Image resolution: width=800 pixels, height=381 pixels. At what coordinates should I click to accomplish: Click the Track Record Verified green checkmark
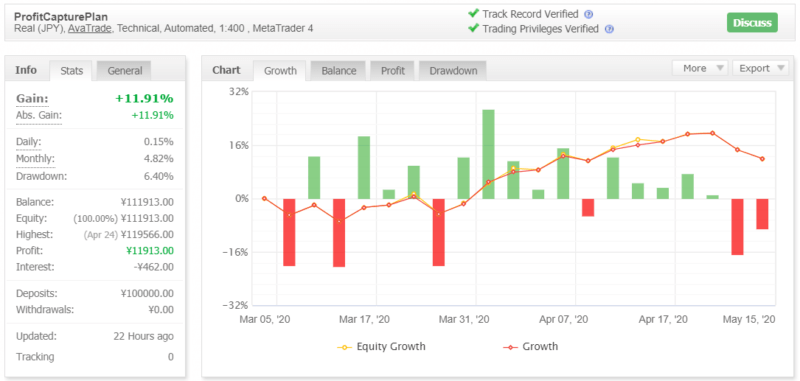click(x=473, y=14)
